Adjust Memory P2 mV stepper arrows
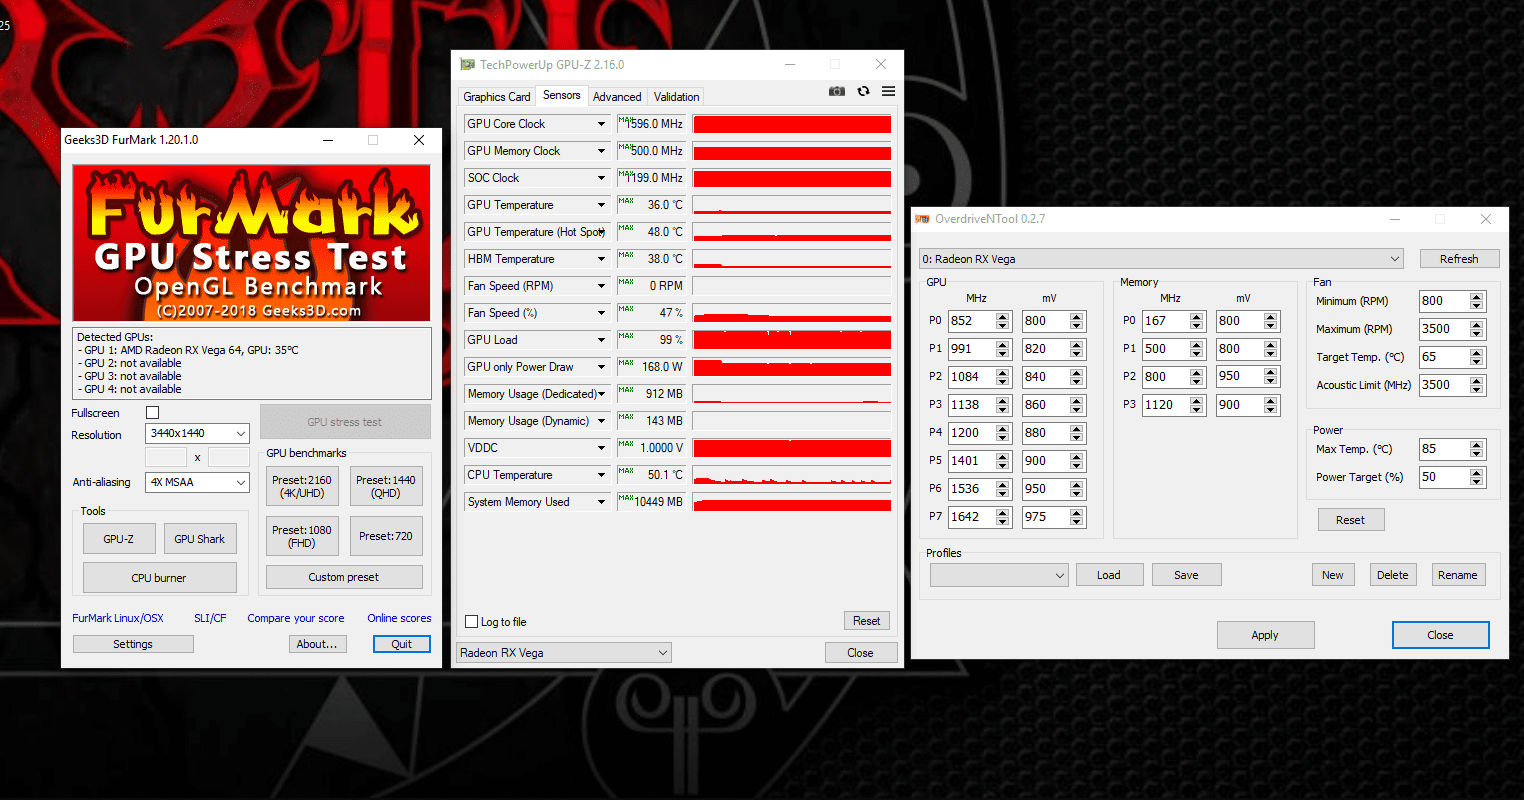Screen dimensions: 1524x800 [x=1271, y=377]
